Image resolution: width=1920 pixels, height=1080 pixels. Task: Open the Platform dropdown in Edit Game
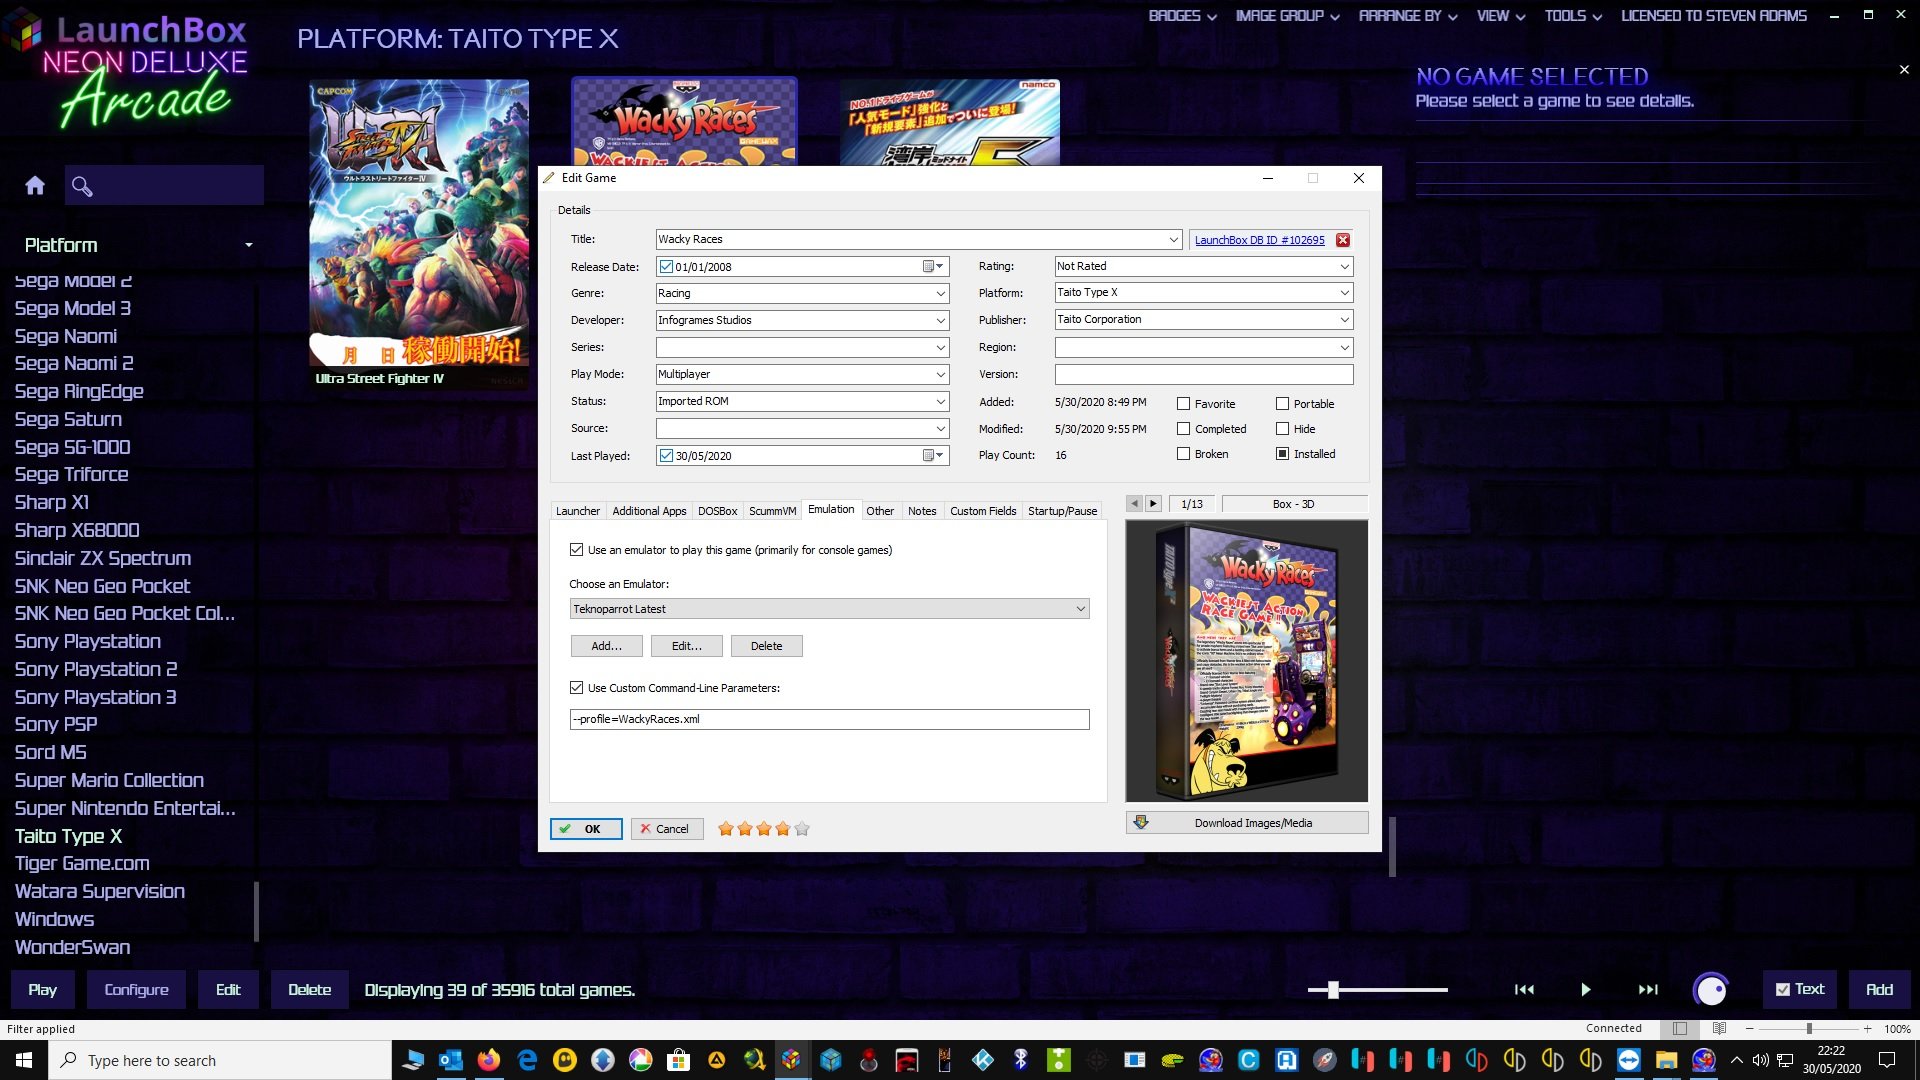point(1344,293)
